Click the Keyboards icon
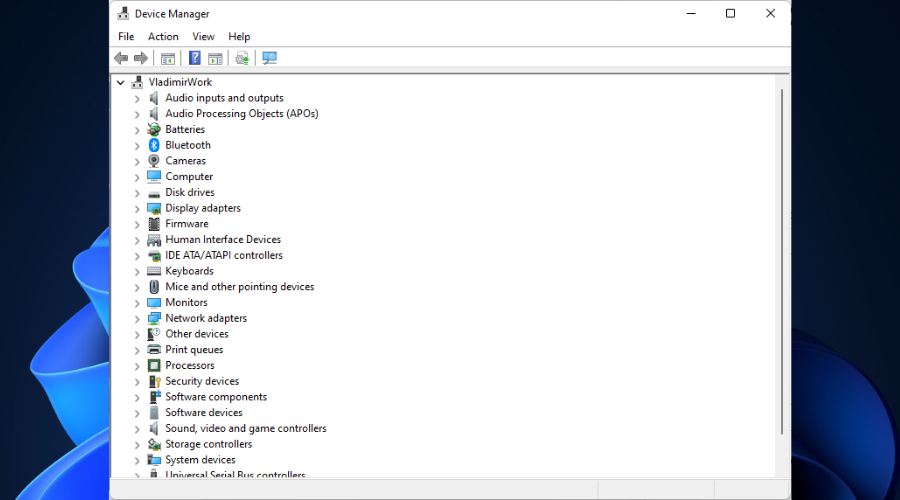Image resolution: width=900 pixels, height=500 pixels. click(154, 271)
